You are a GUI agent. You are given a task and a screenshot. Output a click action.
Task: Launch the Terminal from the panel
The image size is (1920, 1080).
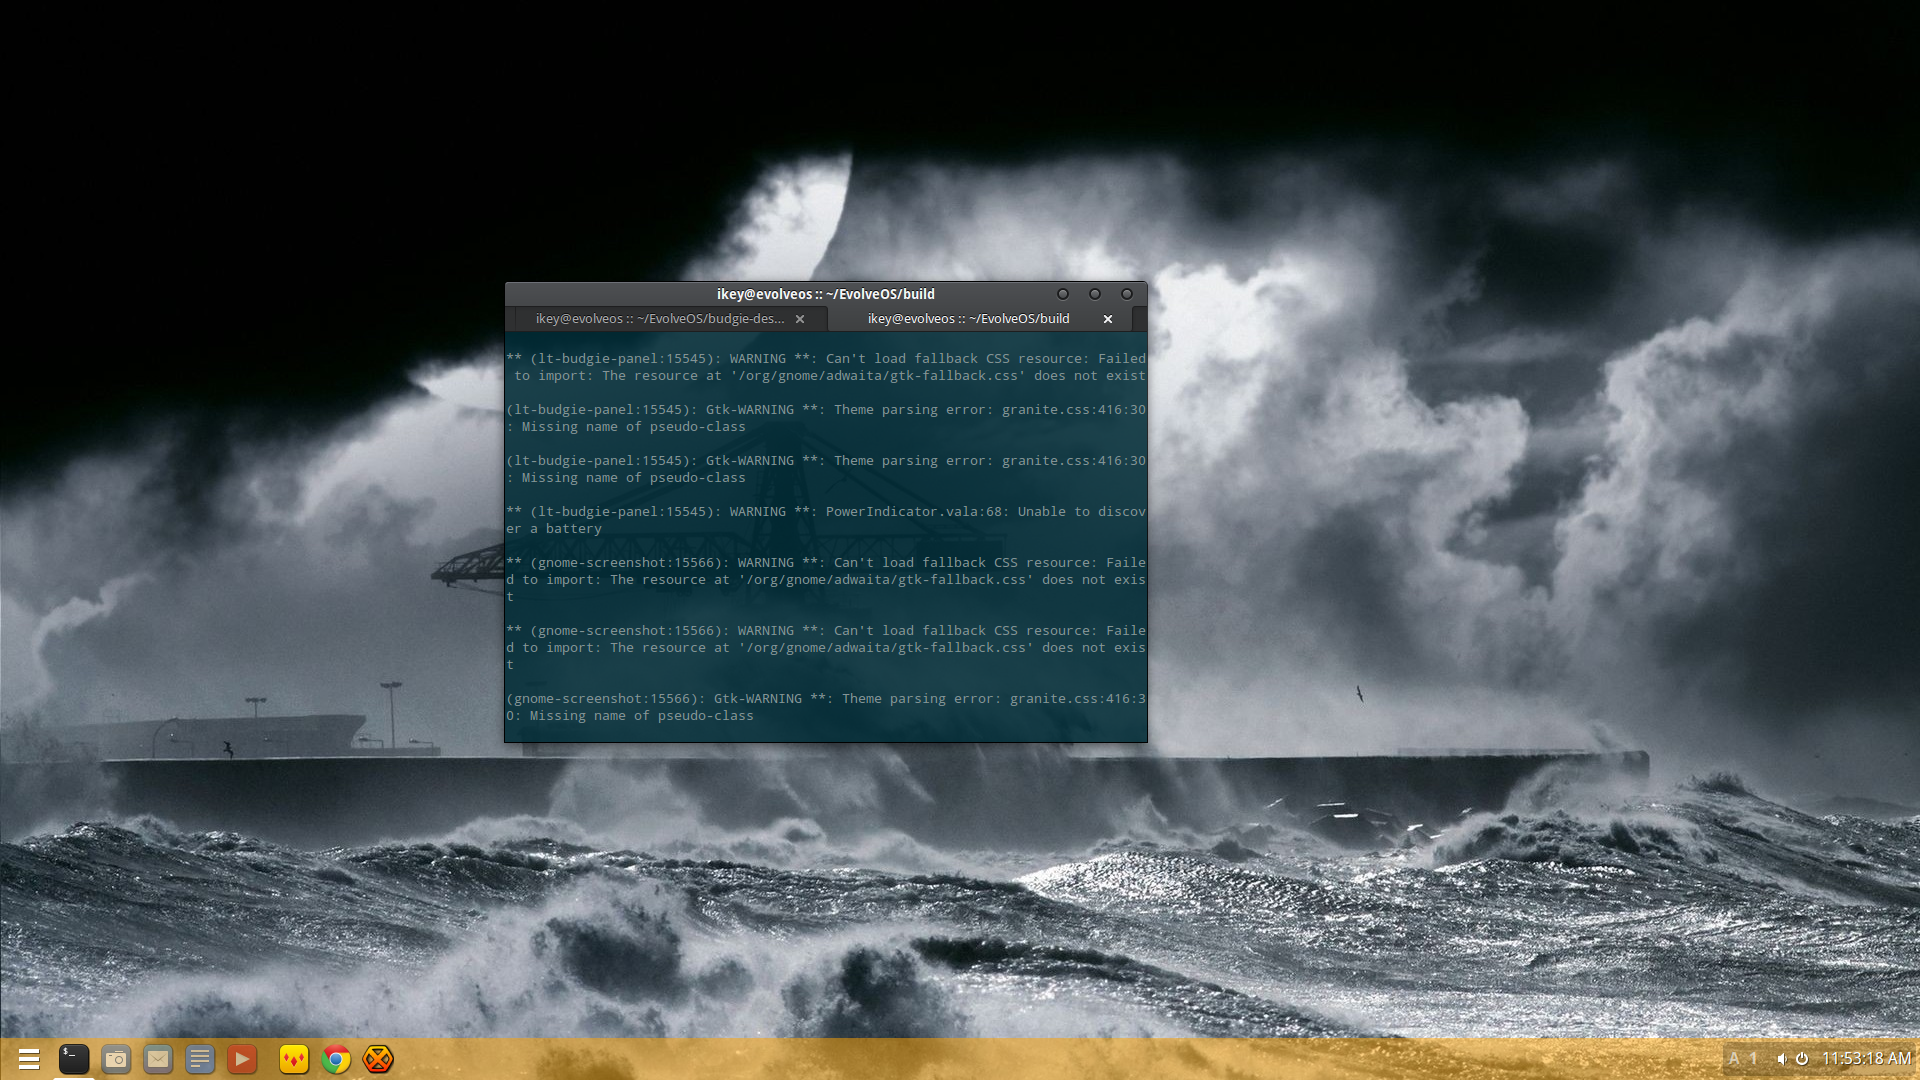tap(74, 1059)
